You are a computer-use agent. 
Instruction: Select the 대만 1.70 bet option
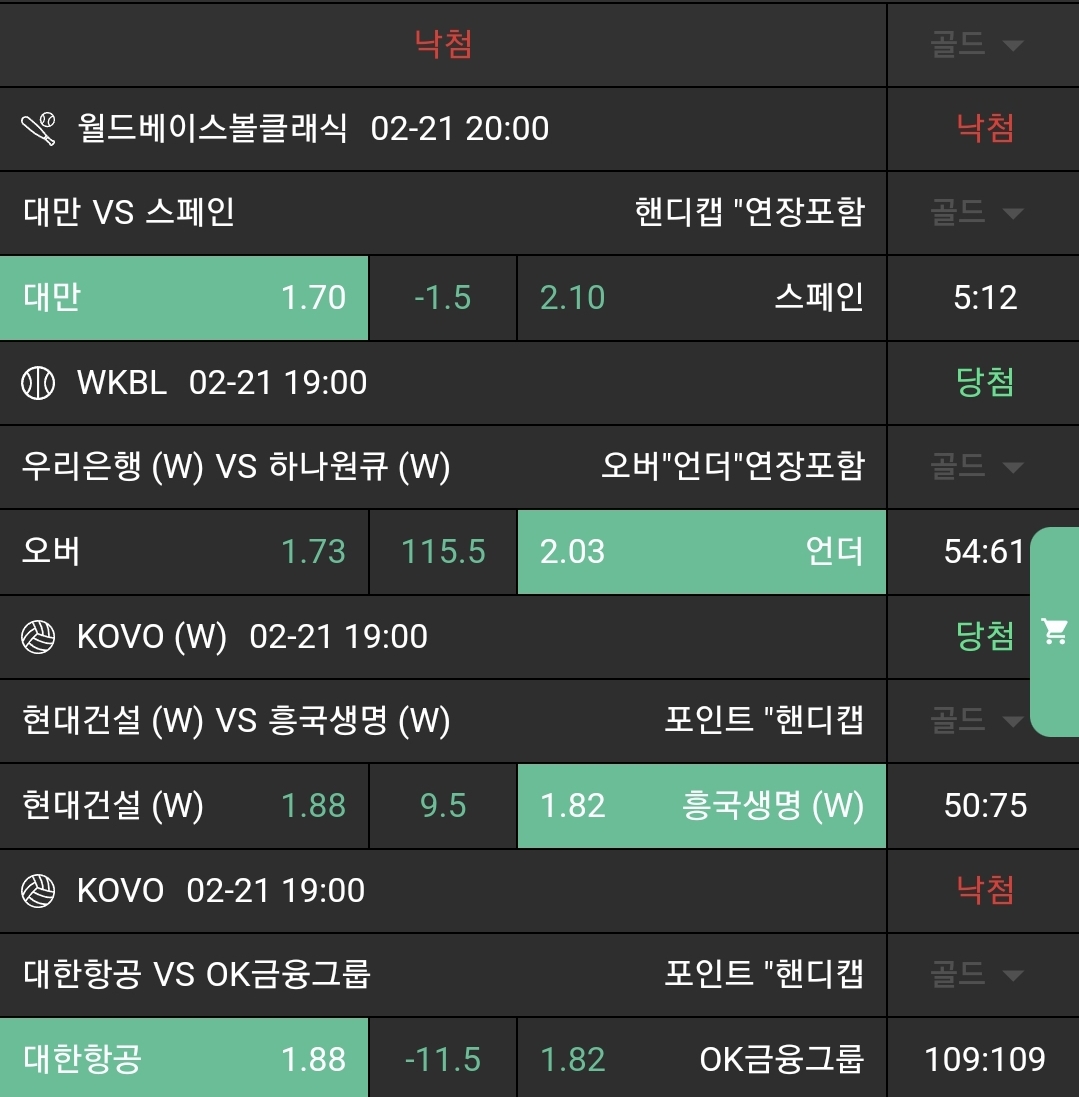tap(184, 298)
